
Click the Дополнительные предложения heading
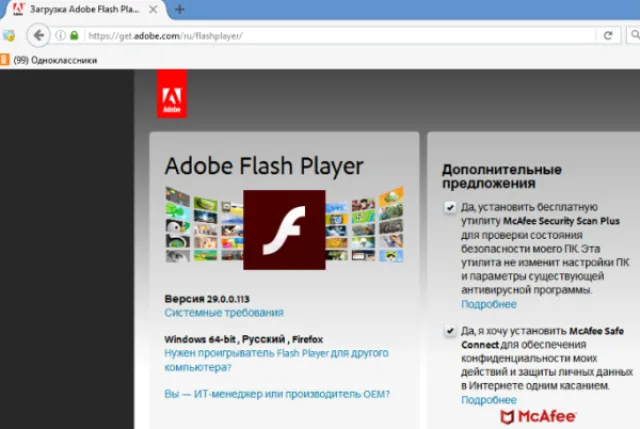click(x=502, y=176)
